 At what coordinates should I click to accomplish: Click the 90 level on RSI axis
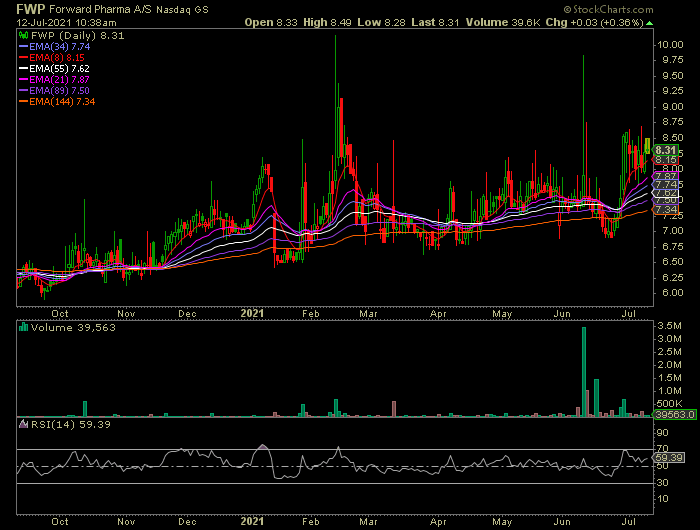coord(663,433)
